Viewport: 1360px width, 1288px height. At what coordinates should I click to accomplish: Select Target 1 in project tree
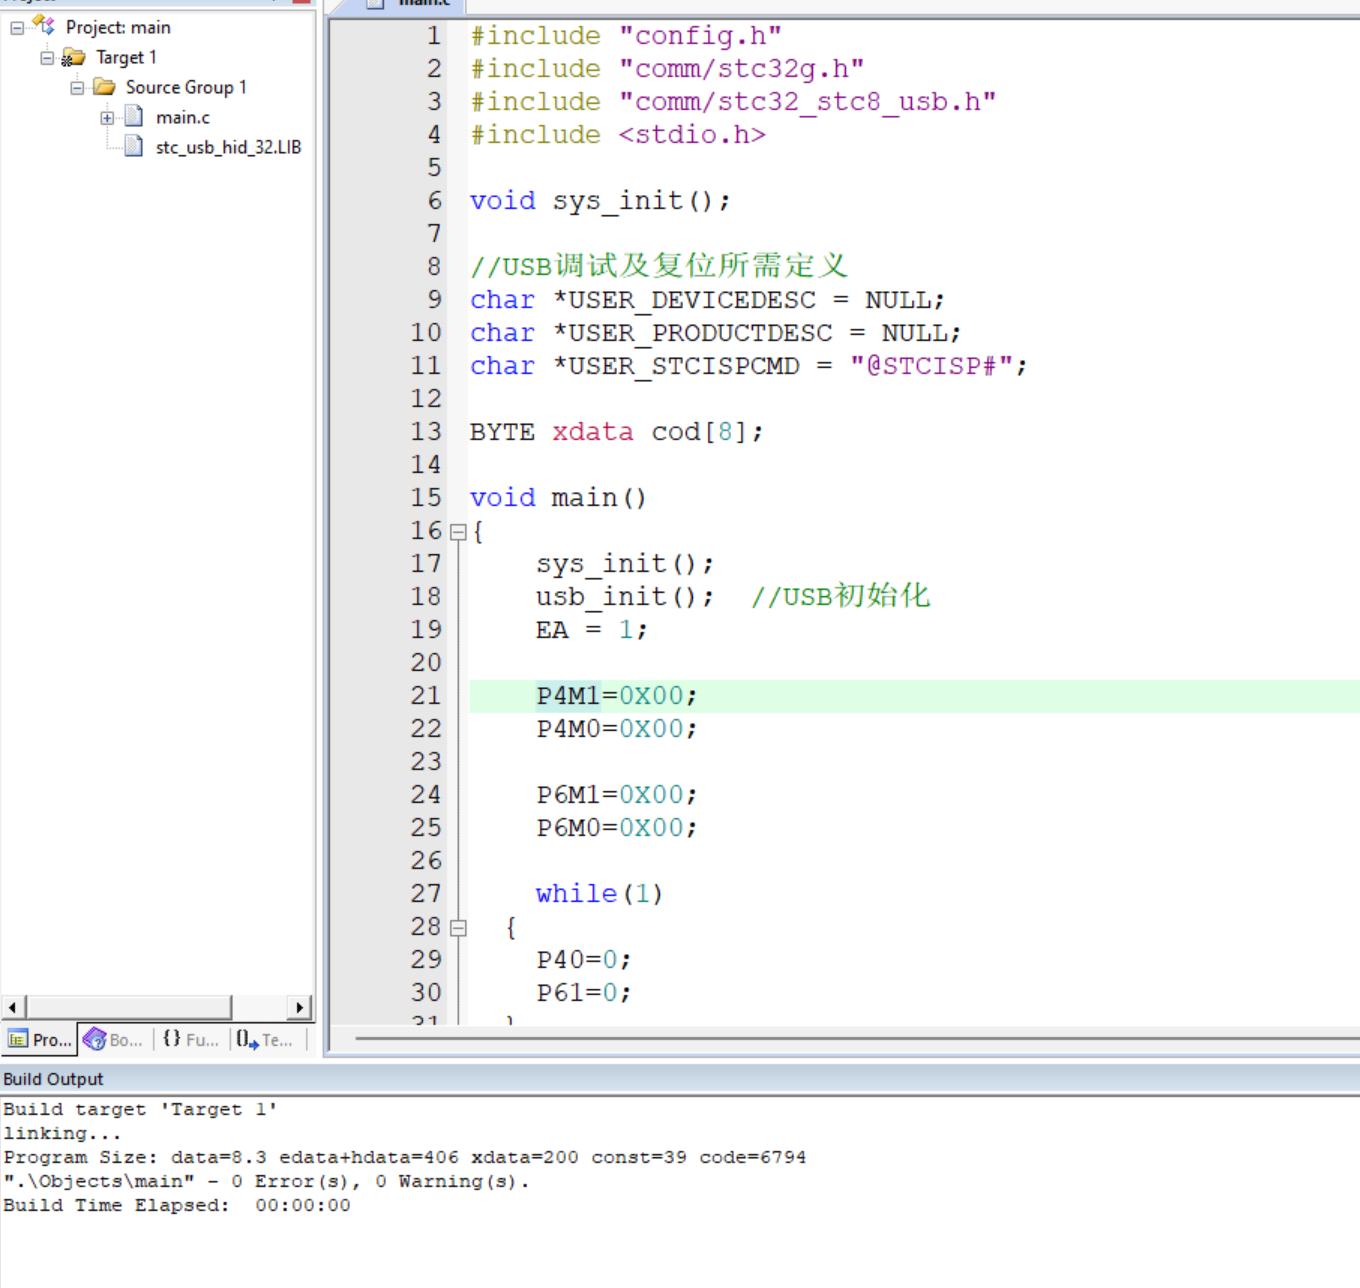pyautogui.click(x=126, y=58)
